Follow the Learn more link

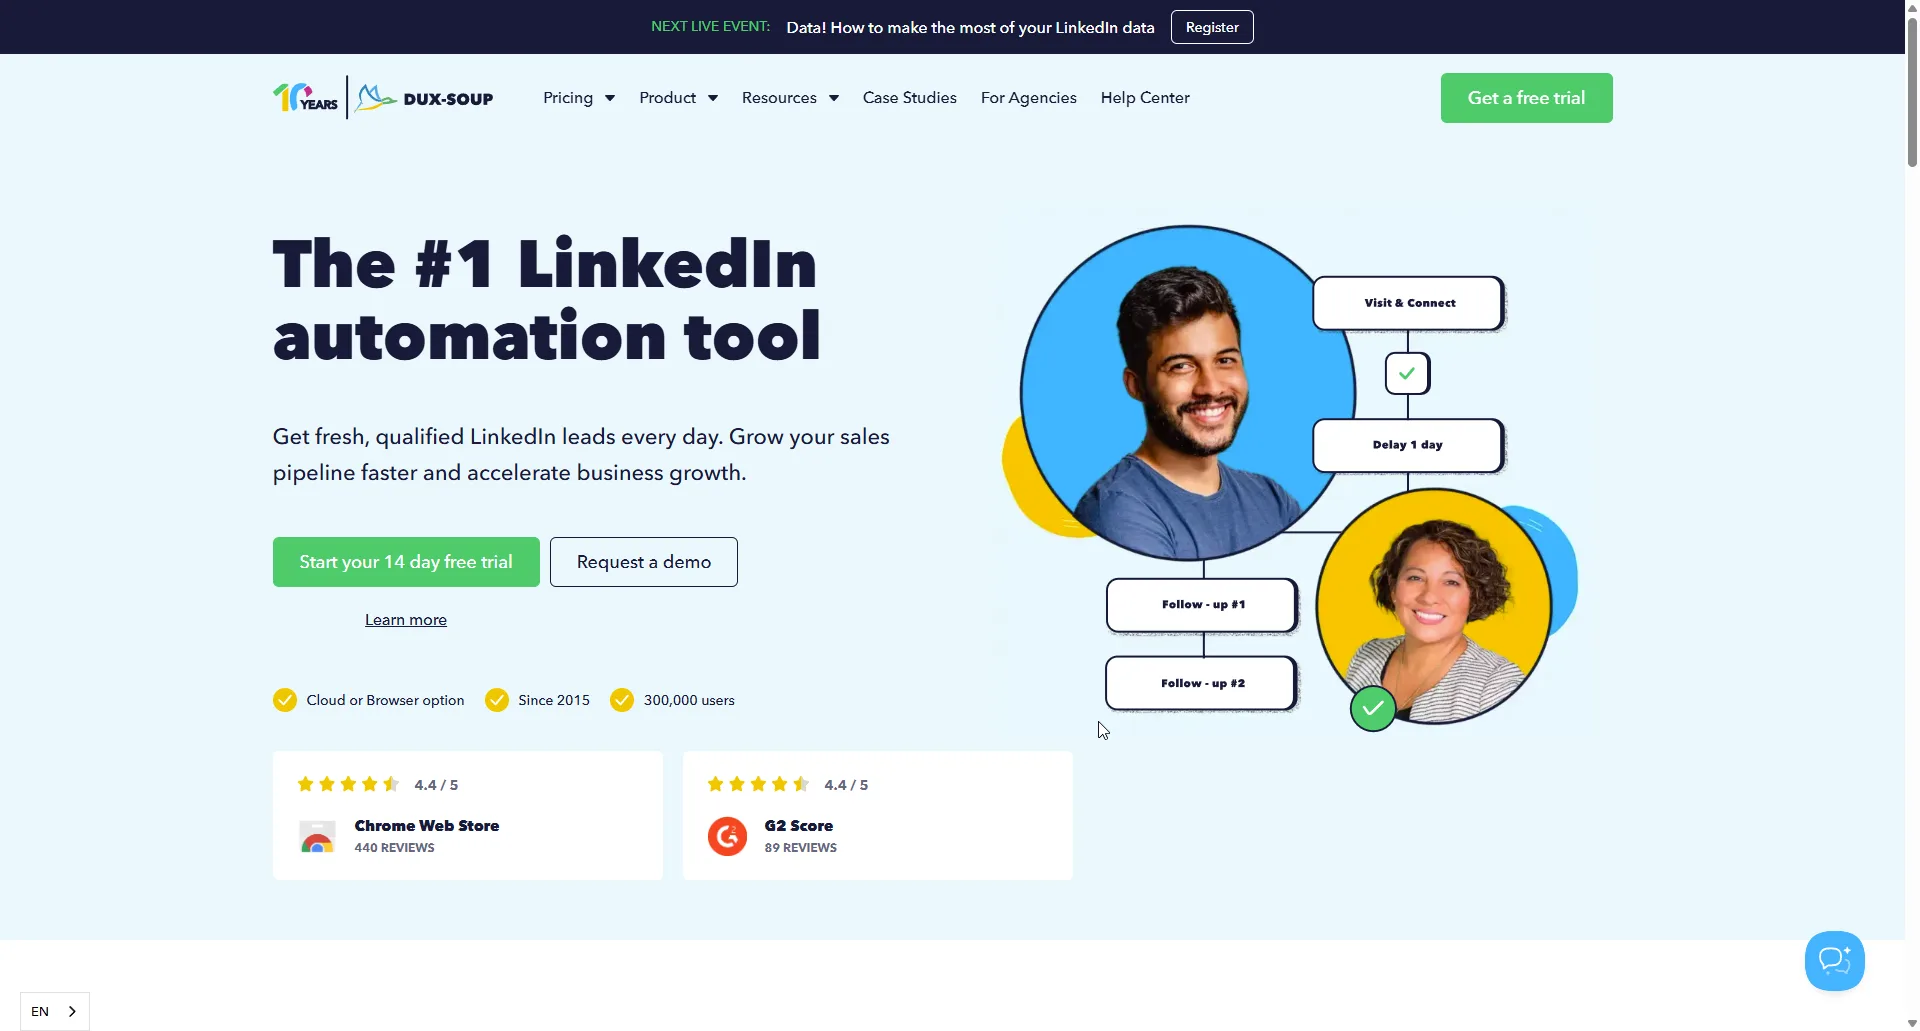(x=406, y=620)
